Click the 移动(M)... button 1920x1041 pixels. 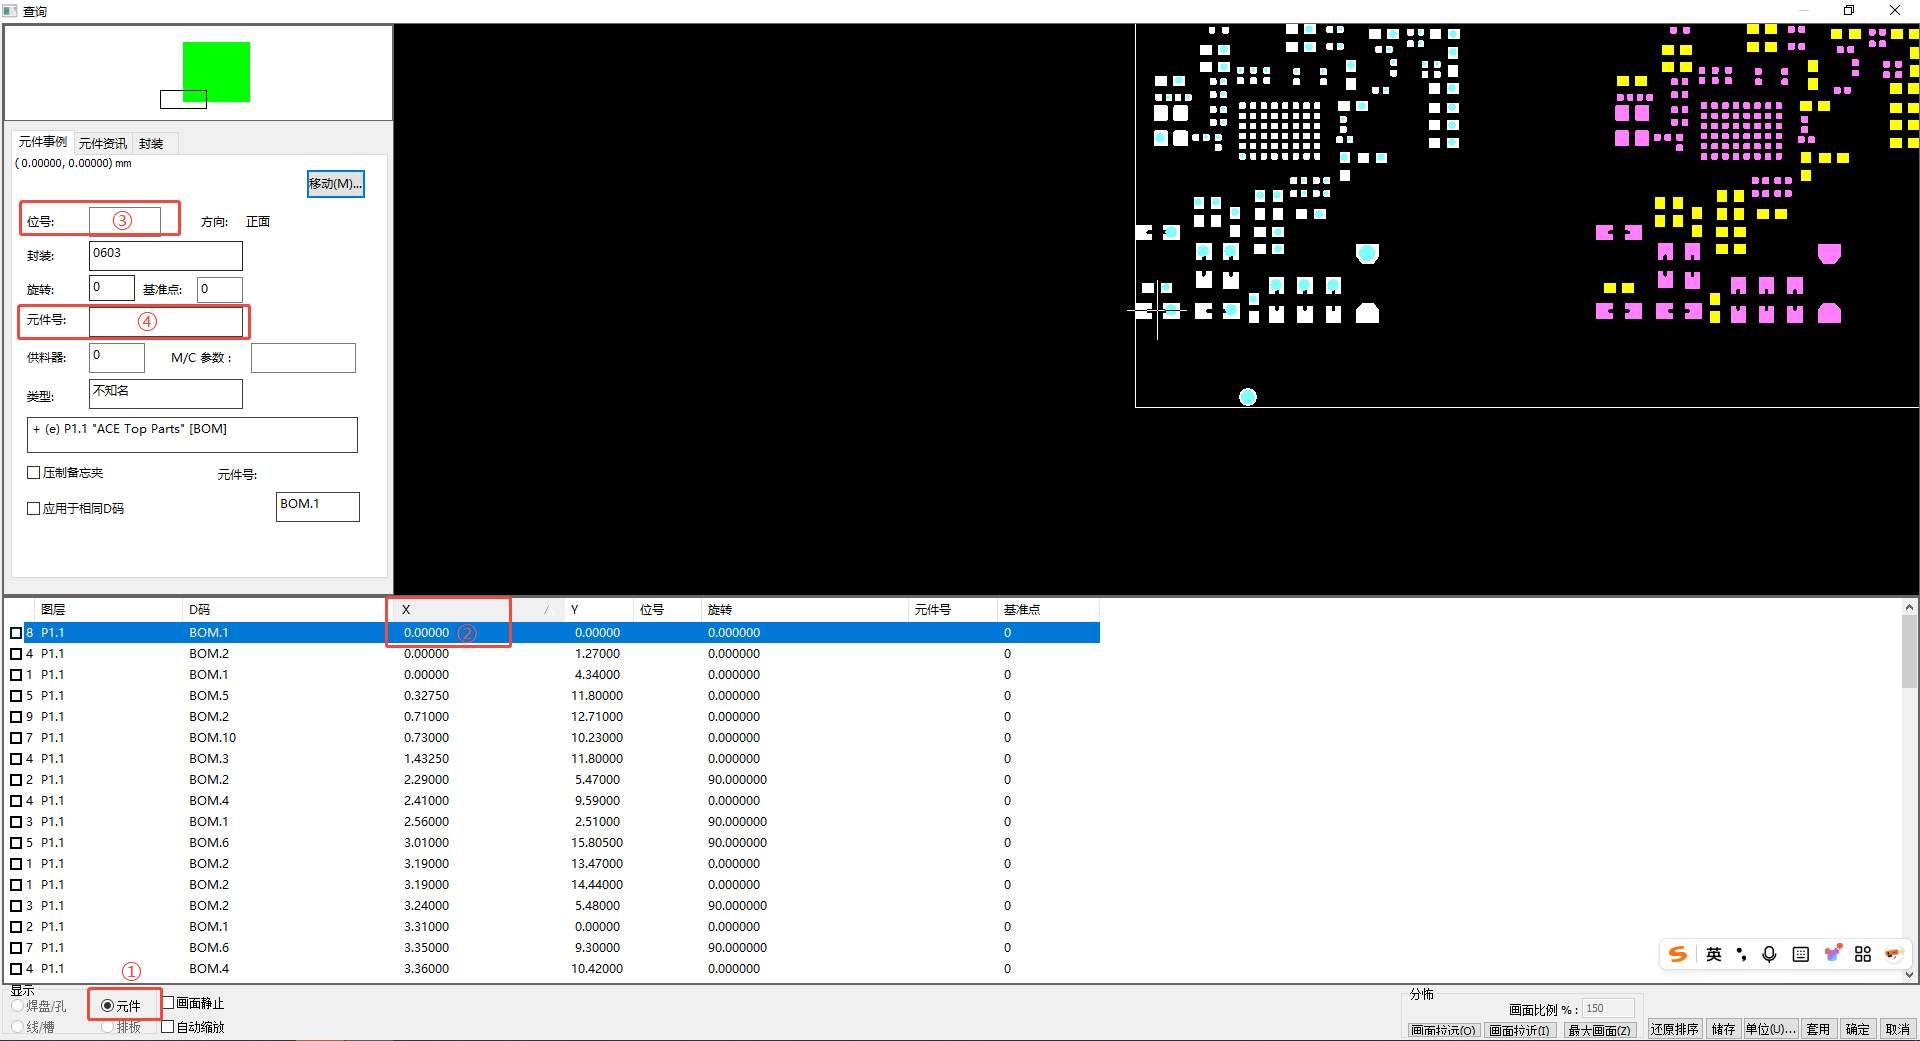335,184
